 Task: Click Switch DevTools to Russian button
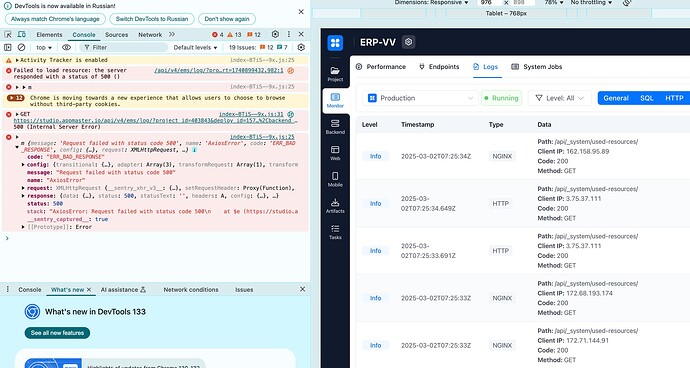coord(152,19)
